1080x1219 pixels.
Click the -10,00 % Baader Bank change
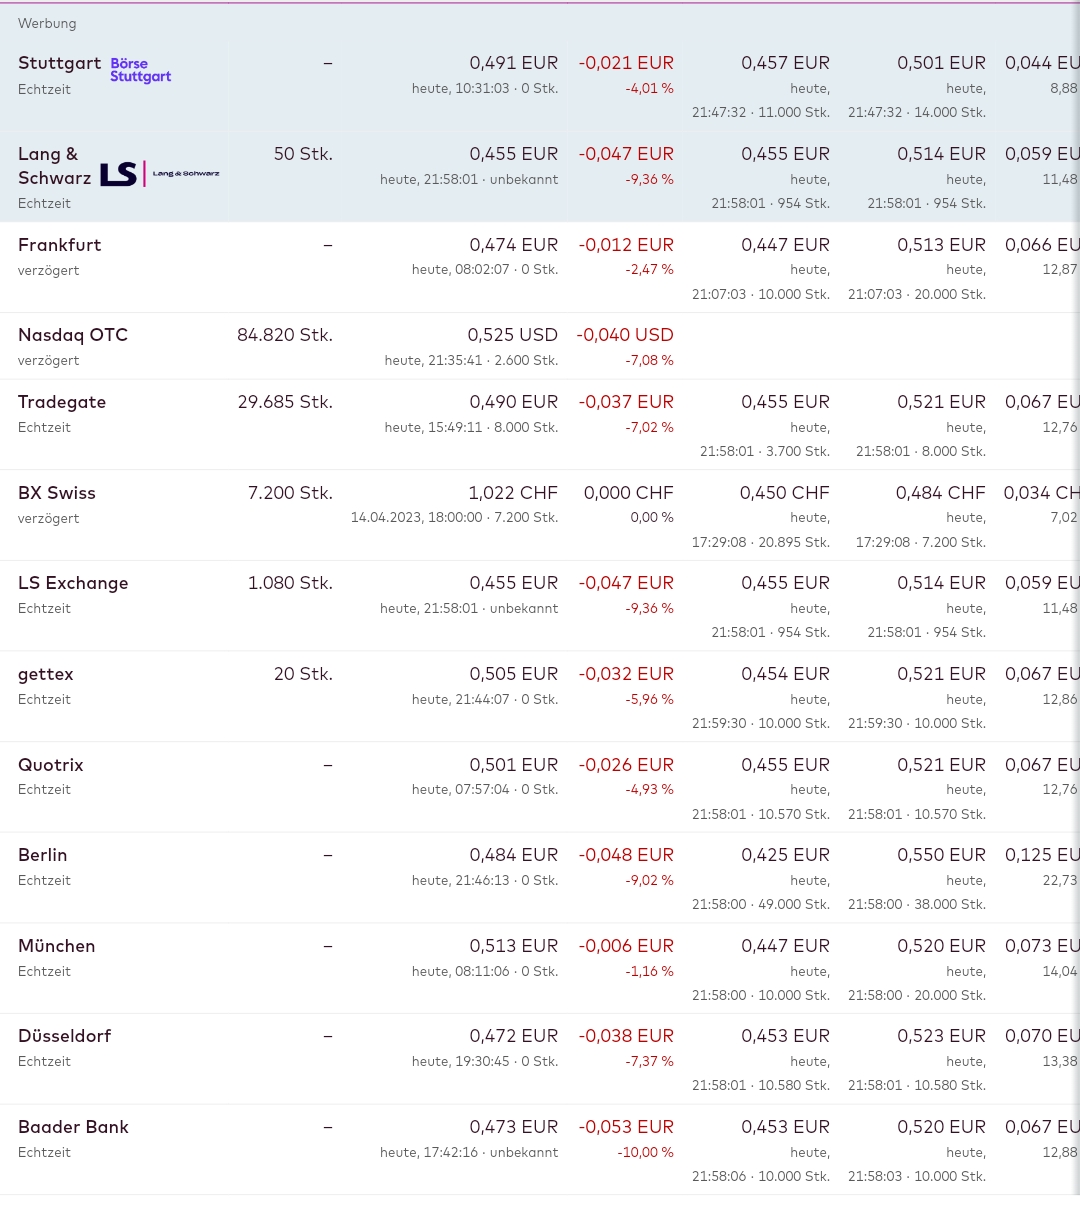pos(645,1152)
